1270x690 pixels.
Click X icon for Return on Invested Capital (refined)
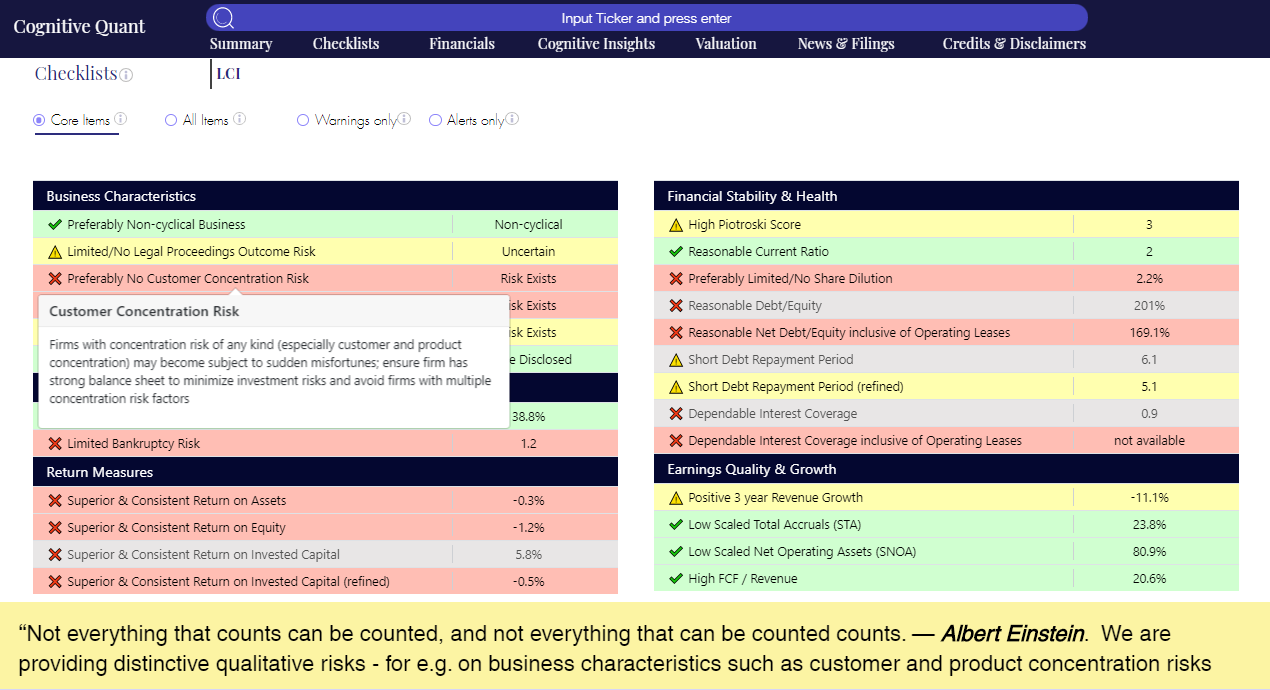pyautogui.click(x=55, y=582)
